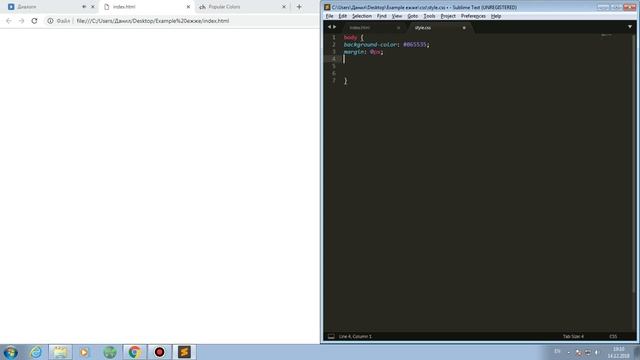This screenshot has height=360, width=640.
Task: Expand the open tabs dropdown arrow
Action: coord(630,27)
